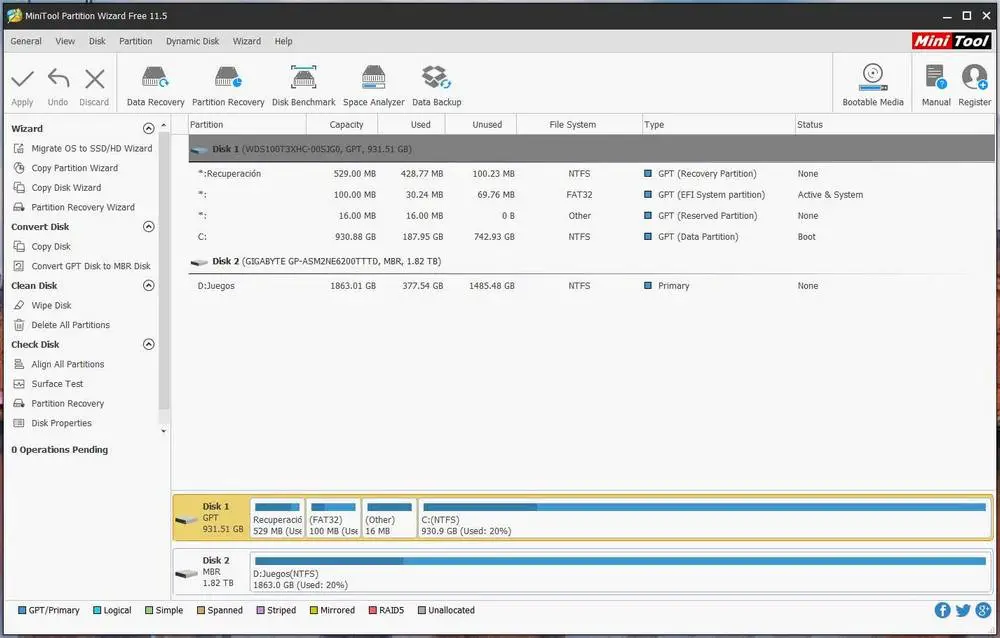The width and height of the screenshot is (1000, 638).
Task: Collapse the Wizard section
Action: tap(149, 128)
